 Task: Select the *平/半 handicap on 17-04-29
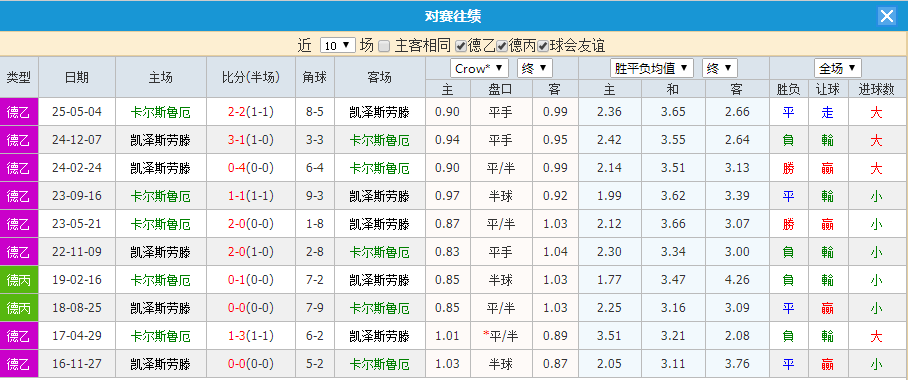(x=500, y=336)
